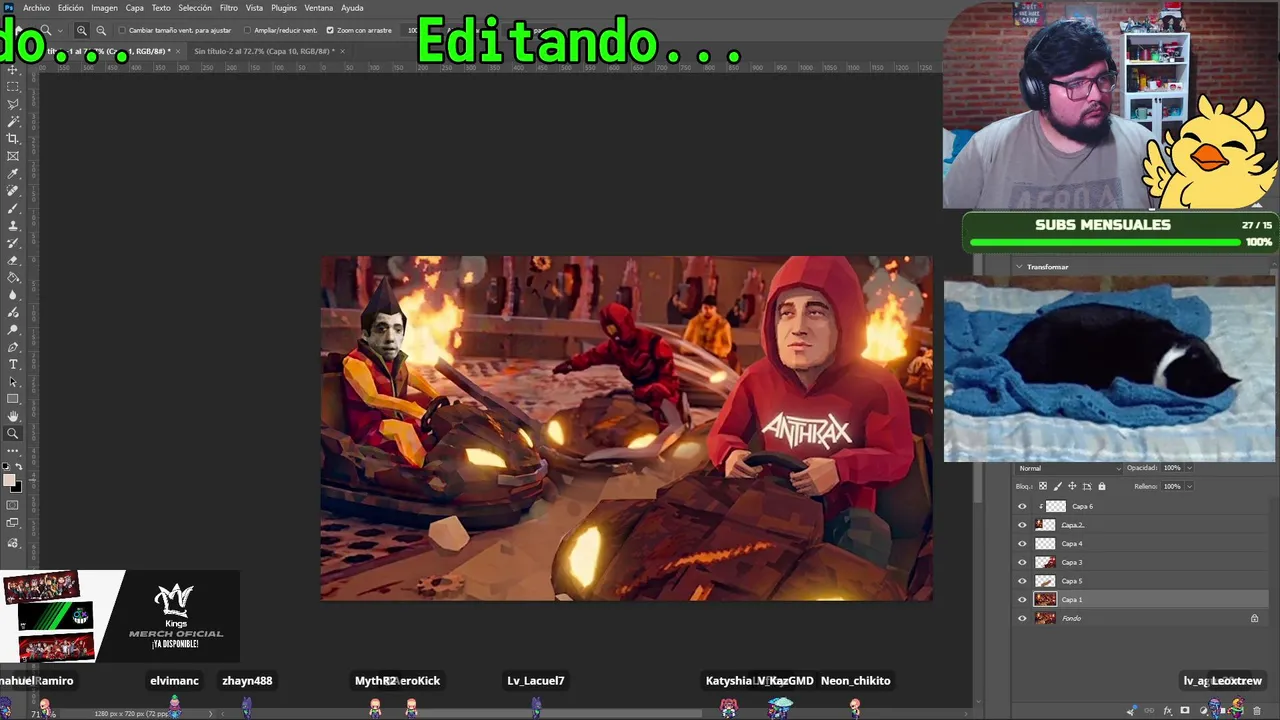Open the Zoom tool preset picker arrow
The height and width of the screenshot is (720, 1280).
click(59, 30)
